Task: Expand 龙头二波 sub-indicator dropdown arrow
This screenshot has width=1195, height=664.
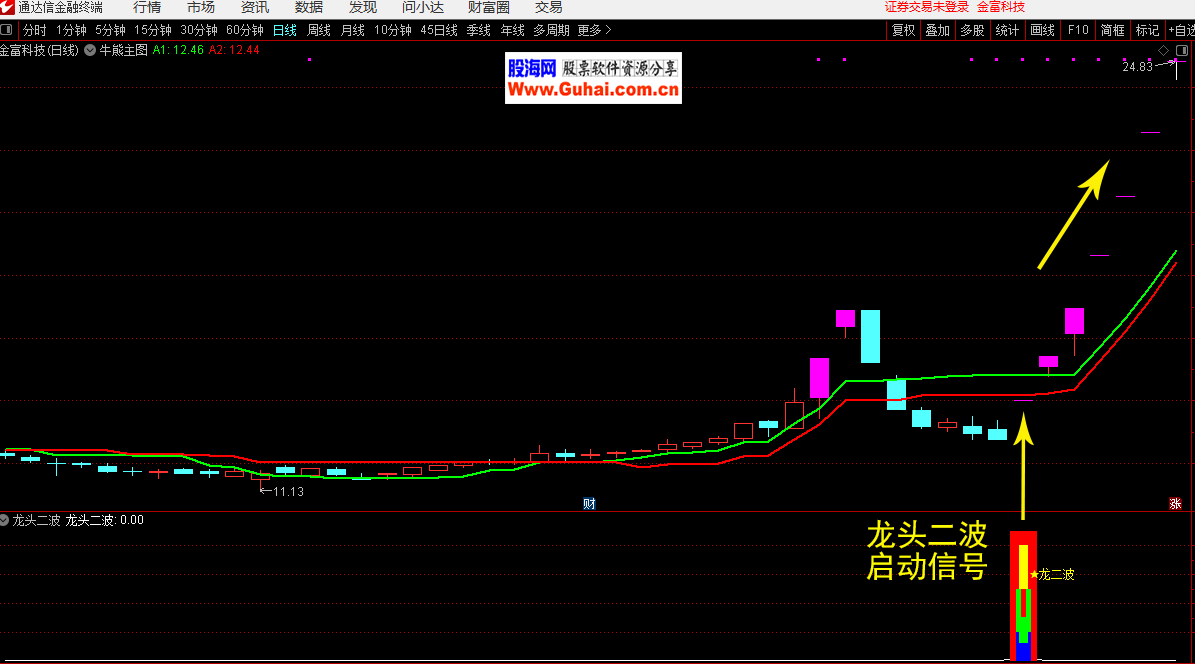Action: pos(5,520)
